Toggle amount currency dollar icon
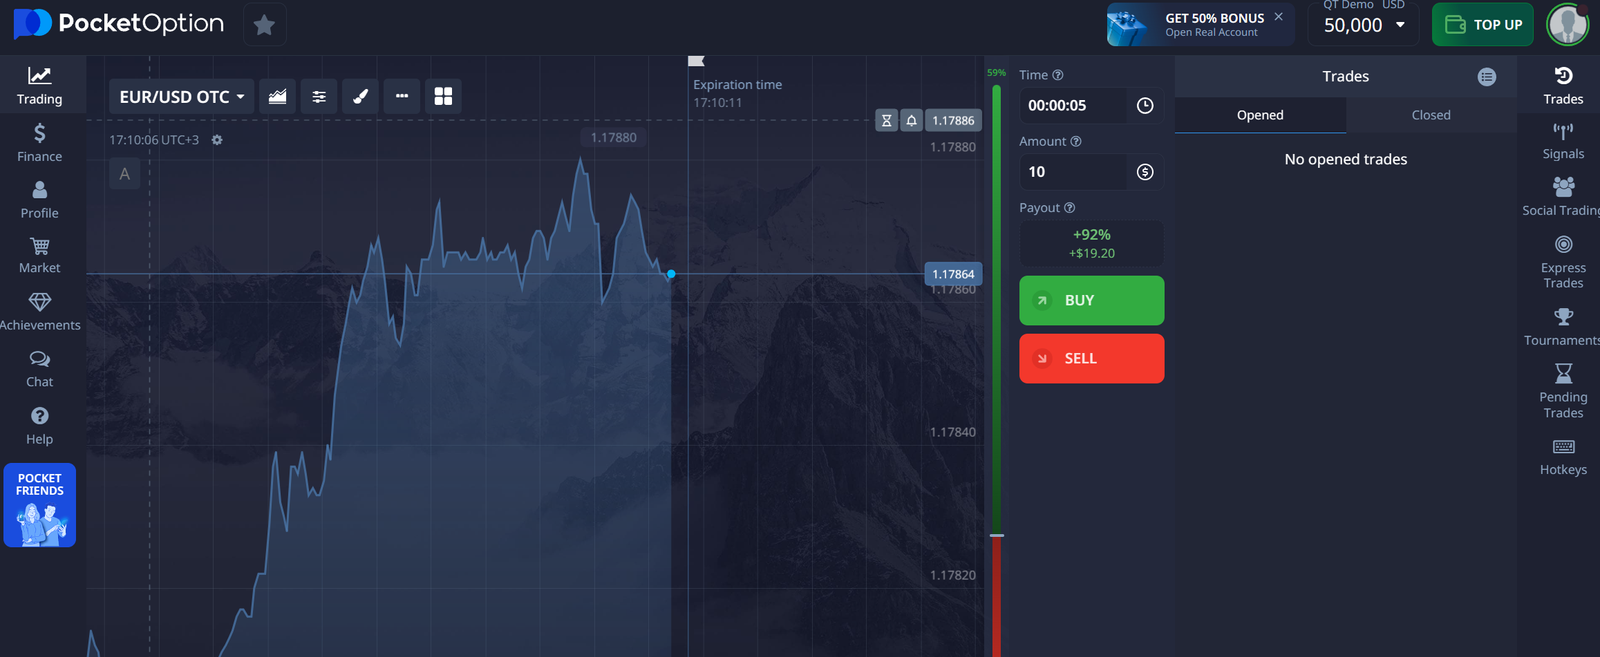 coord(1145,172)
